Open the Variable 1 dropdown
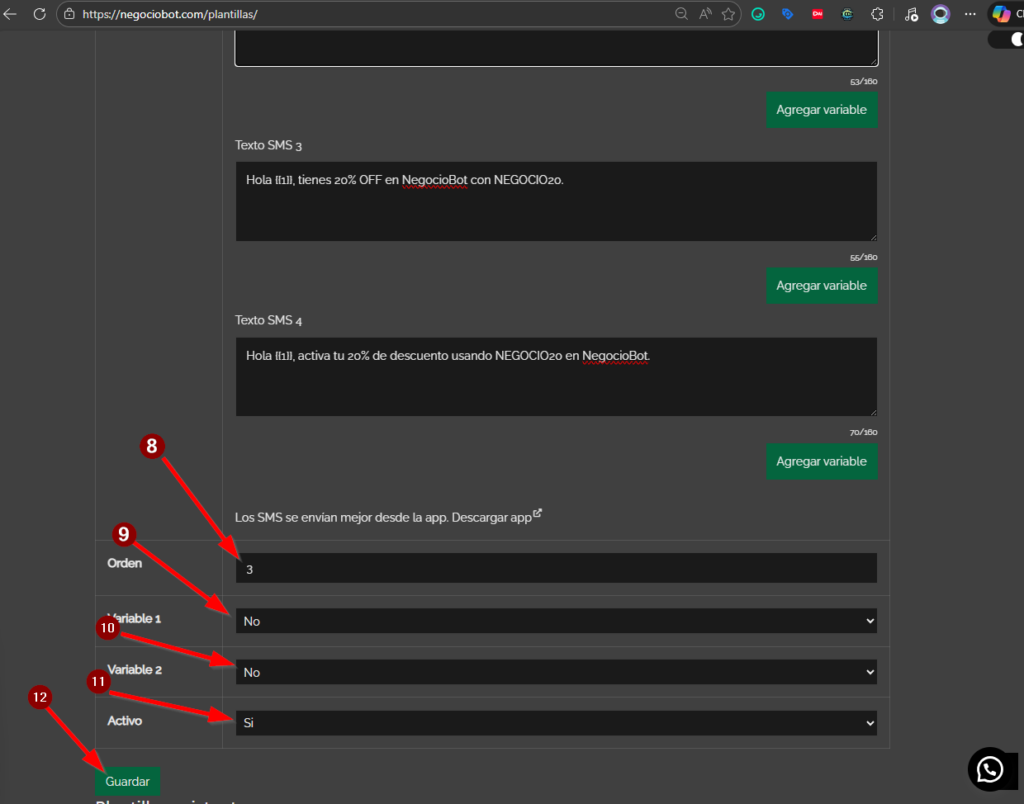1024x804 pixels. tap(556, 621)
